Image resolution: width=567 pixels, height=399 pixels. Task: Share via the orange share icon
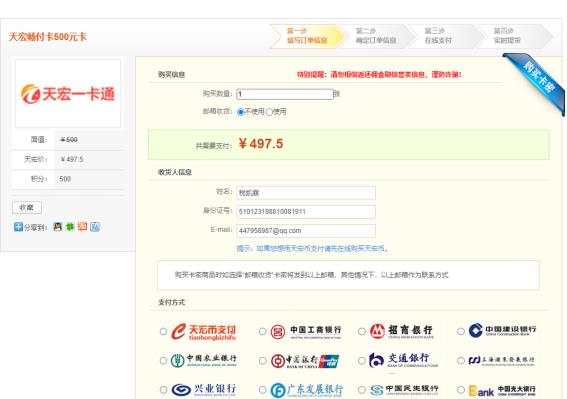click(x=82, y=227)
